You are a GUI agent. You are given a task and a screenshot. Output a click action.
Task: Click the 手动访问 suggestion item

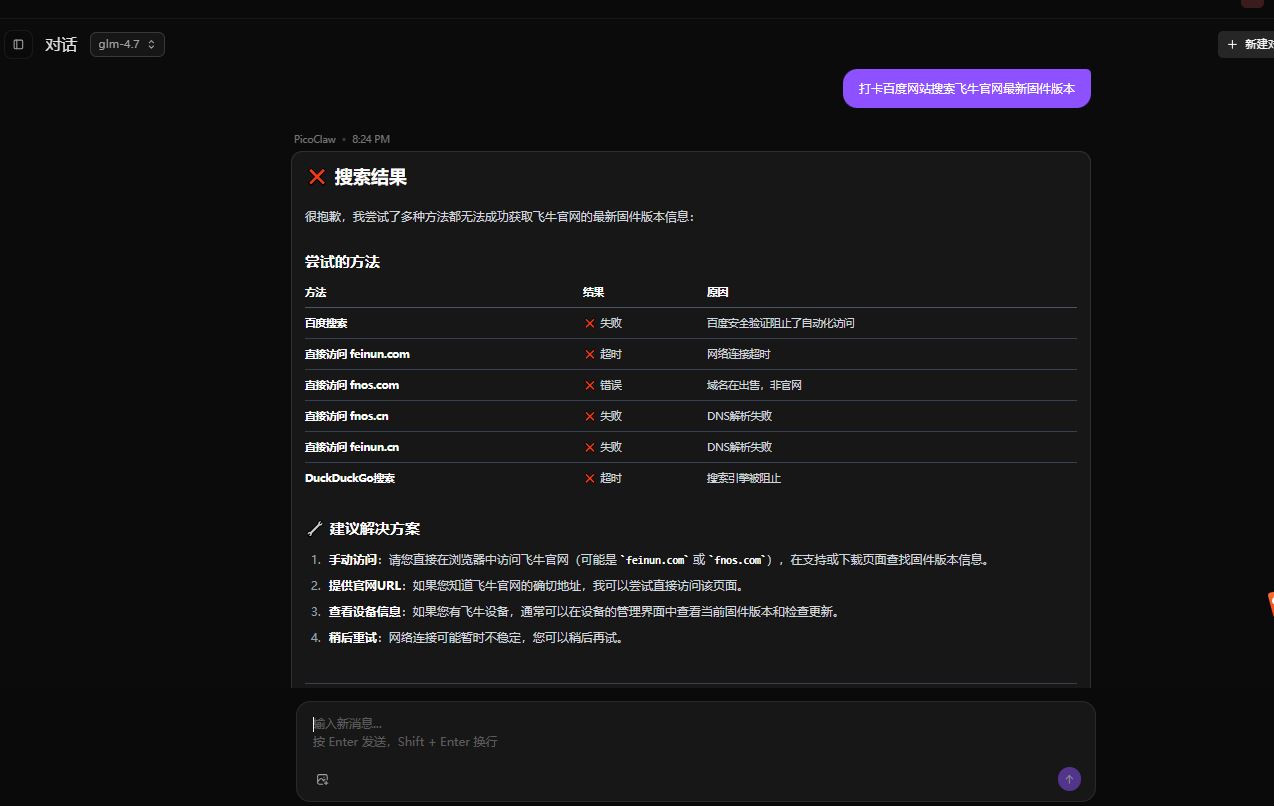pyautogui.click(x=659, y=560)
